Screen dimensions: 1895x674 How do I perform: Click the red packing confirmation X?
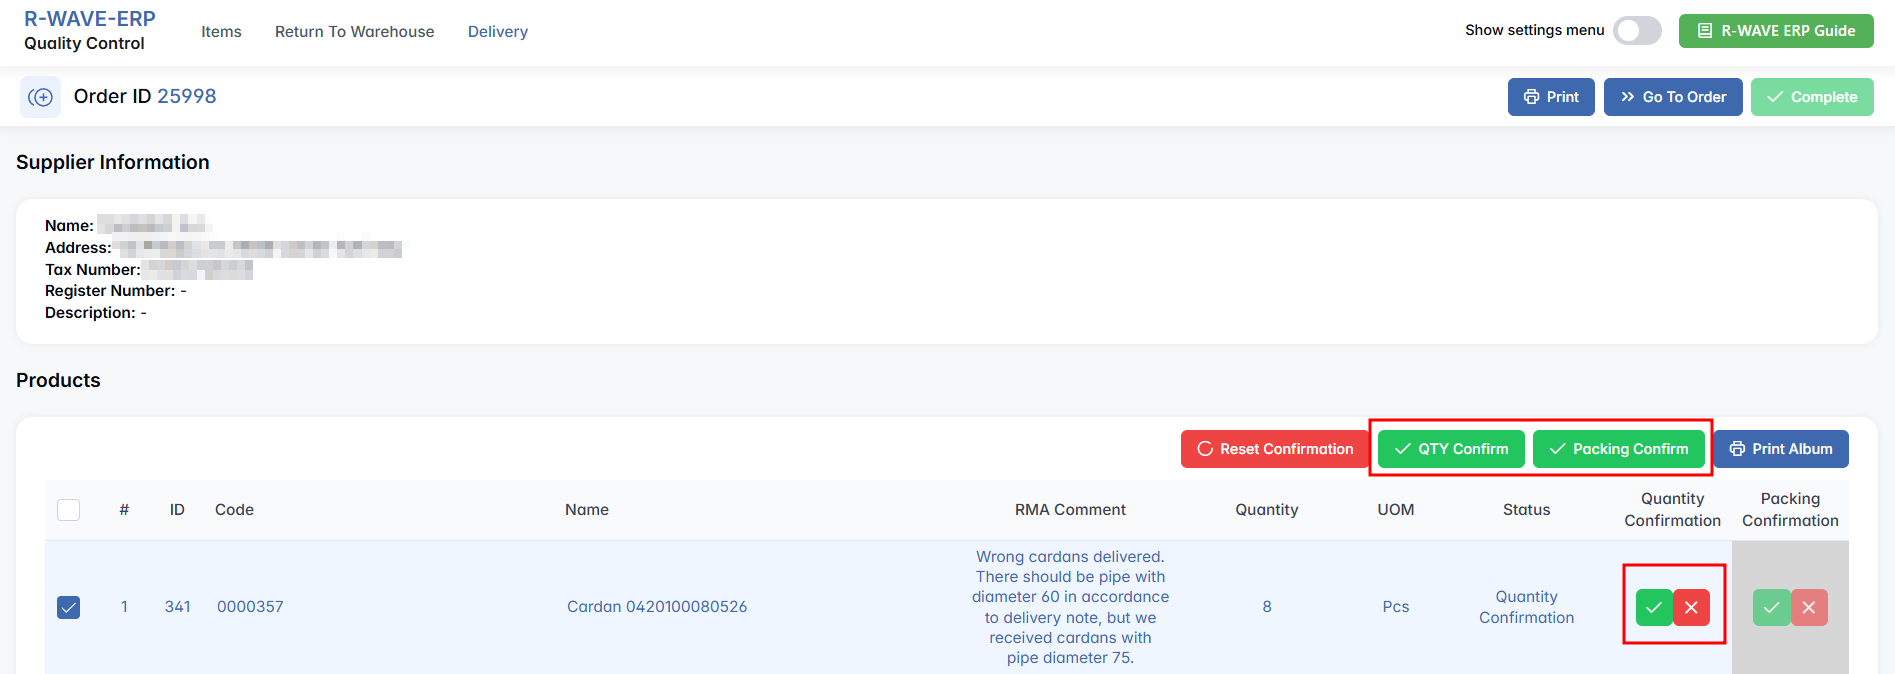click(1809, 607)
